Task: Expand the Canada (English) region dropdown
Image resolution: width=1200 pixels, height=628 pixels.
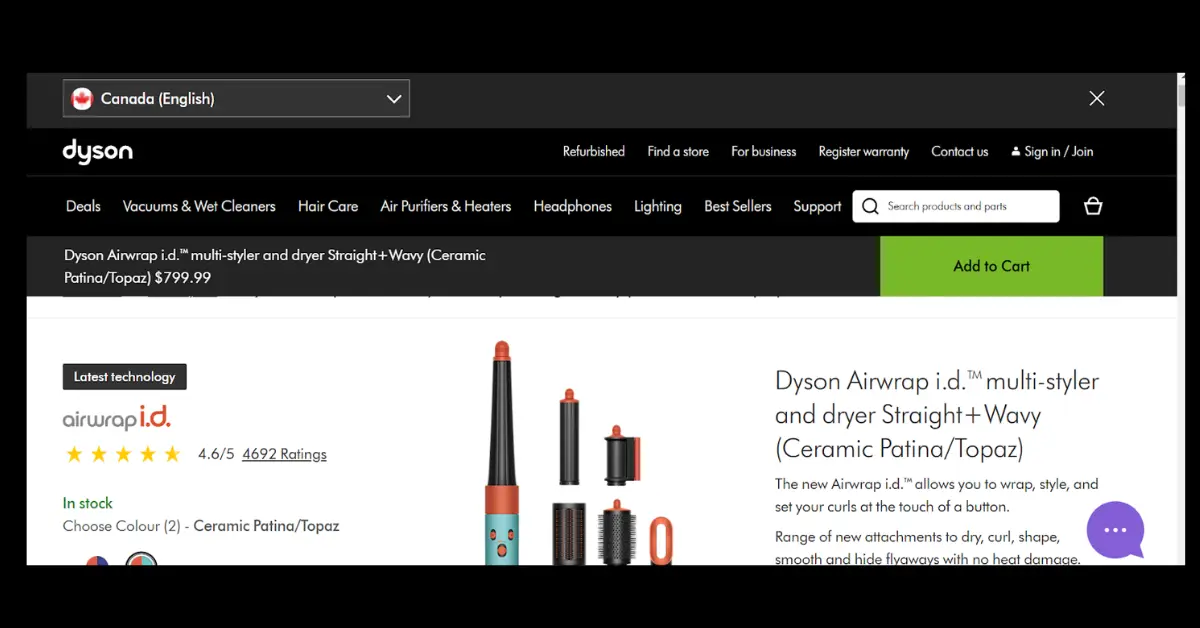Action: click(x=236, y=98)
